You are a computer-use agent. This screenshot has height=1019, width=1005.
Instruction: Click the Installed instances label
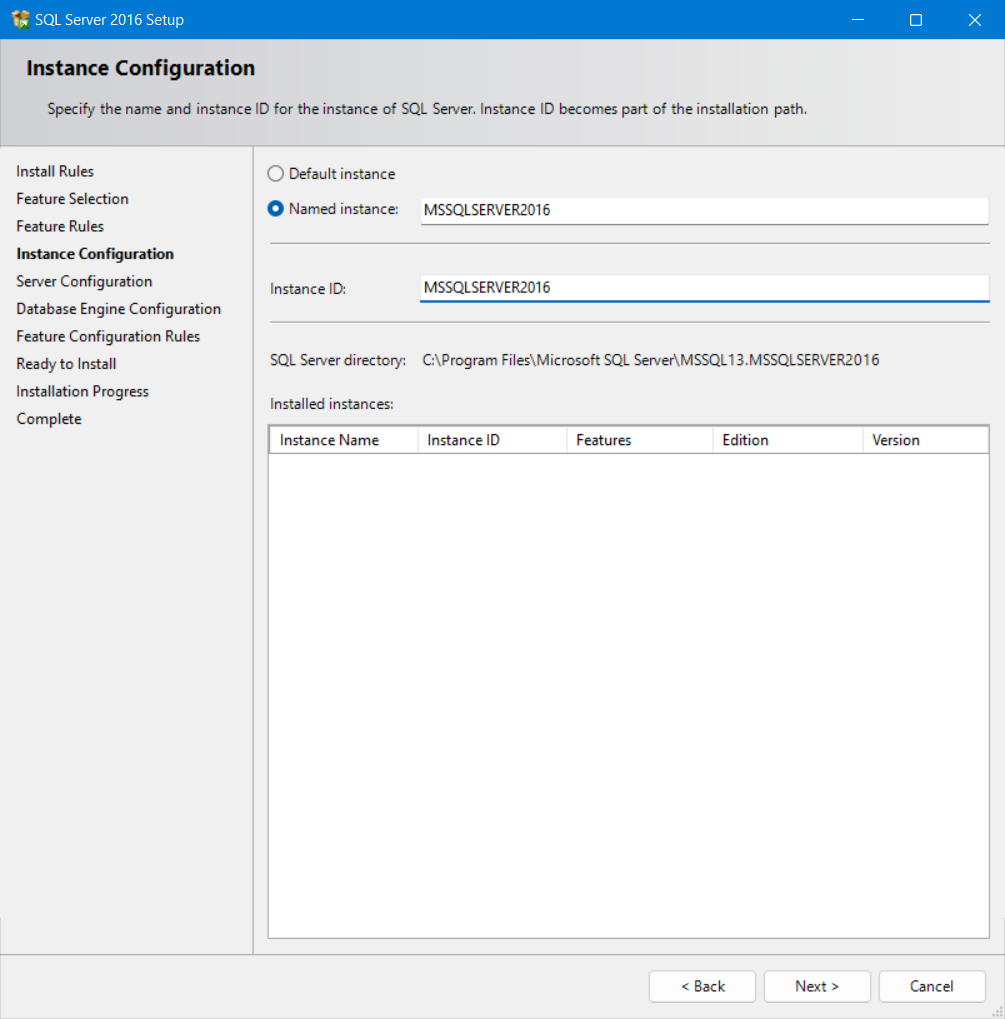click(332, 404)
